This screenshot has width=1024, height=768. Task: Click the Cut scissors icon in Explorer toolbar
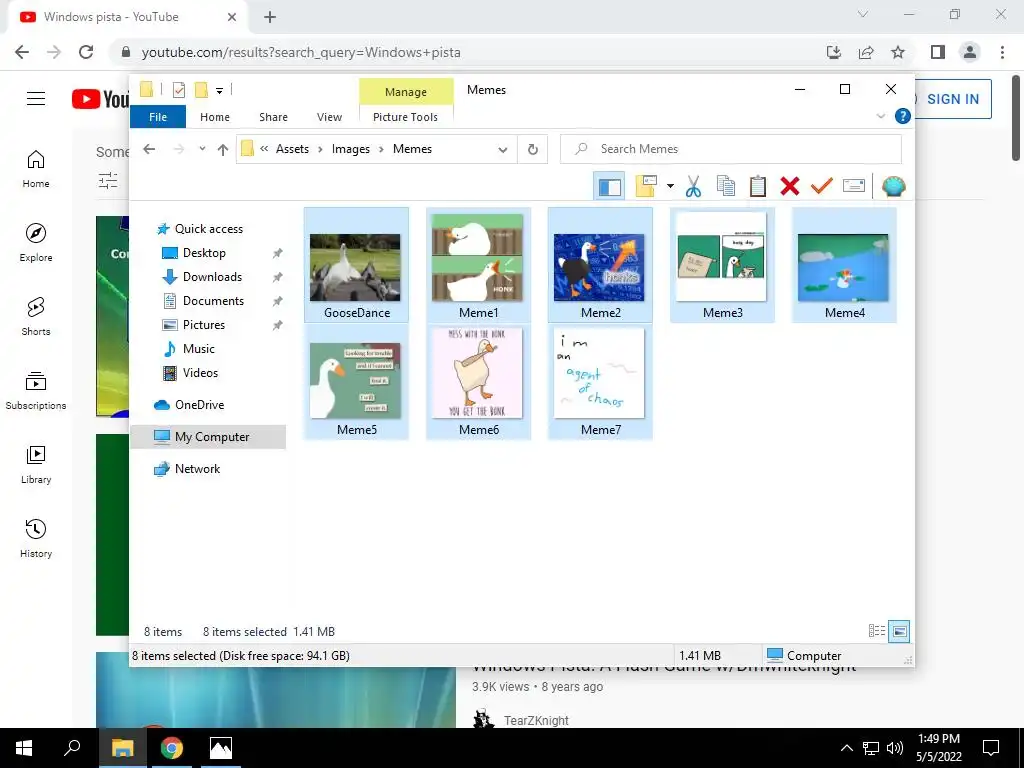point(694,187)
